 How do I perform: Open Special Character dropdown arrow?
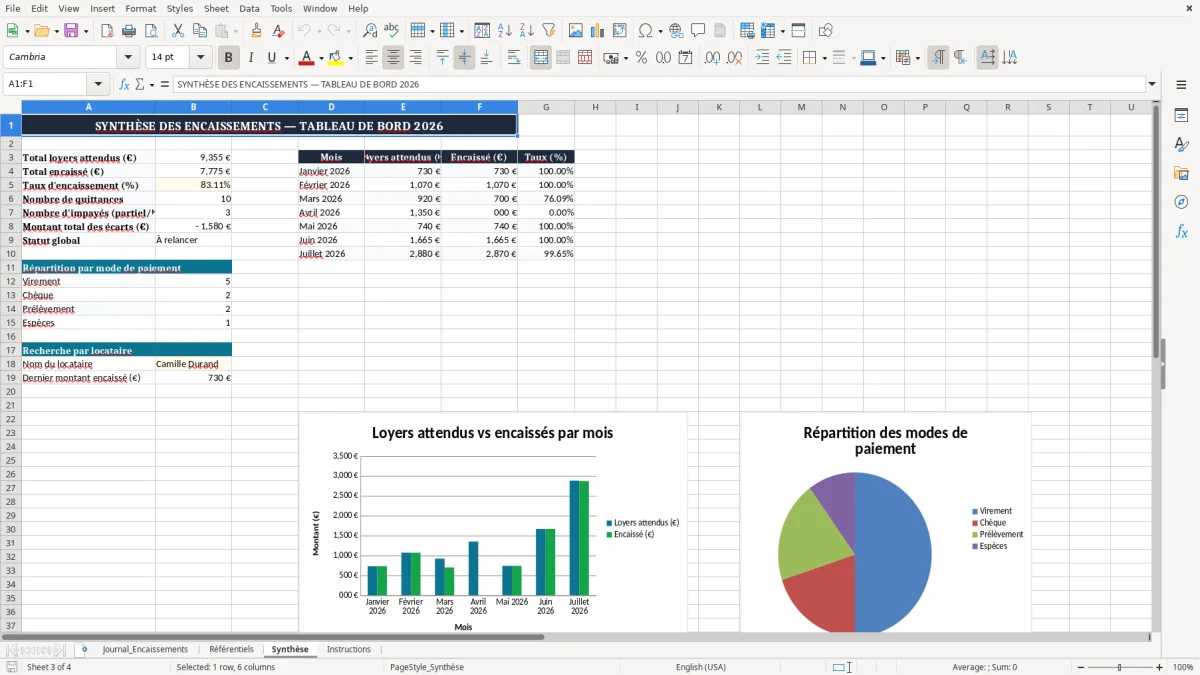click(660, 32)
